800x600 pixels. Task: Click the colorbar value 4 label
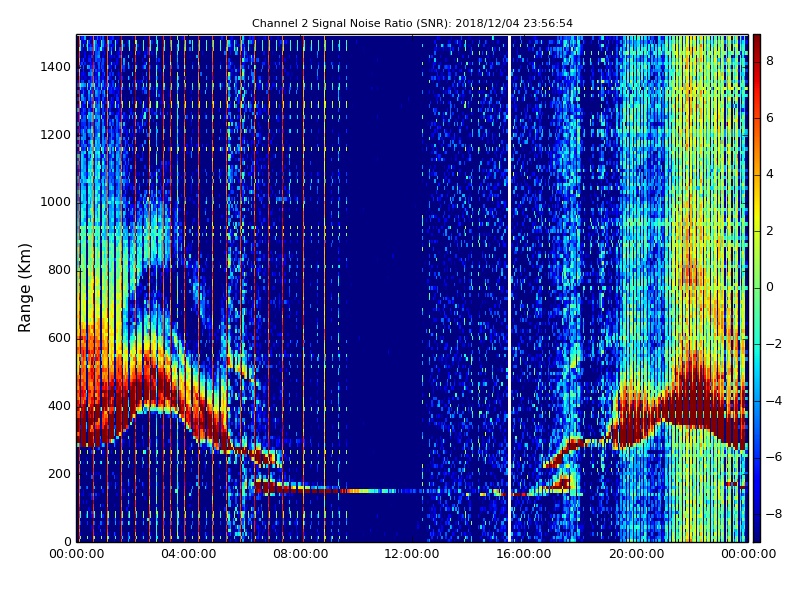tap(770, 174)
